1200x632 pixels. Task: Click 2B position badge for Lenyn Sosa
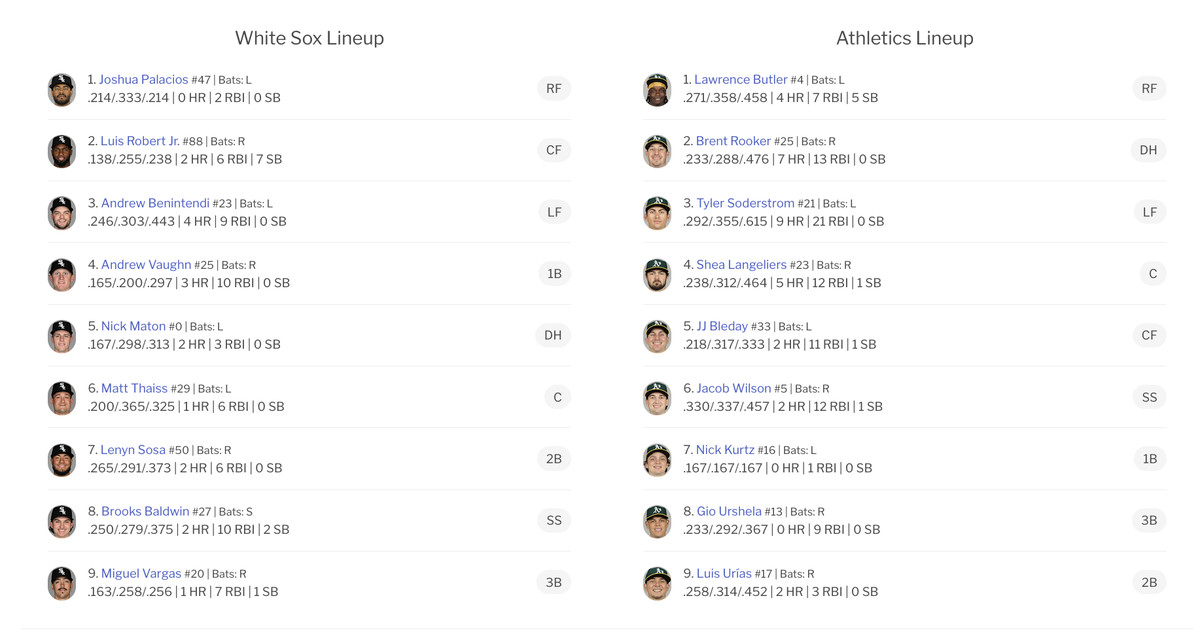pyautogui.click(x=554, y=459)
